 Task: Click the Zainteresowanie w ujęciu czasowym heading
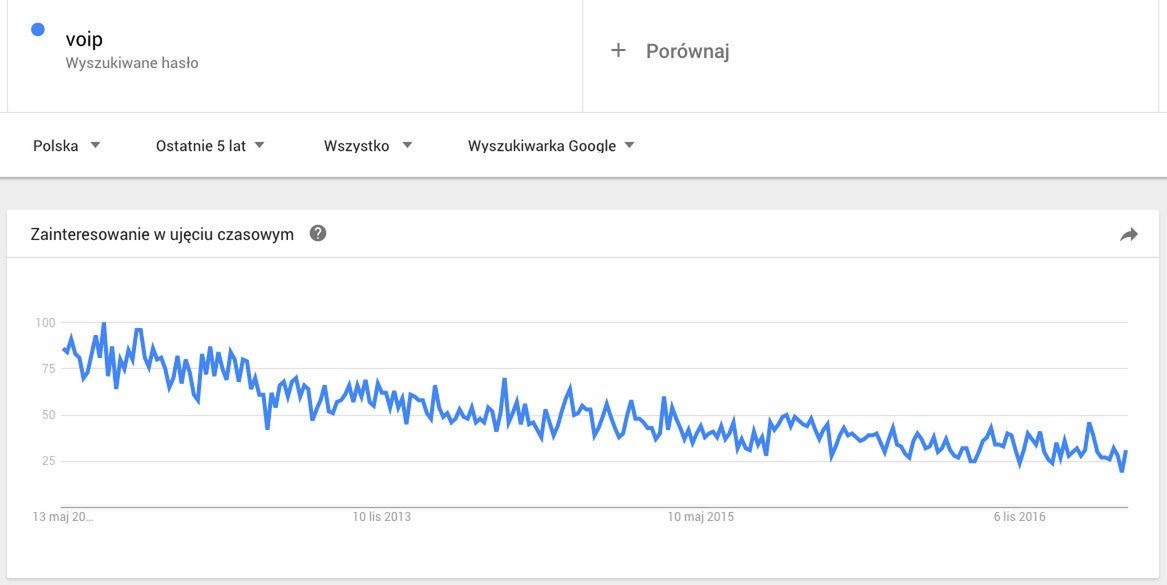click(162, 234)
